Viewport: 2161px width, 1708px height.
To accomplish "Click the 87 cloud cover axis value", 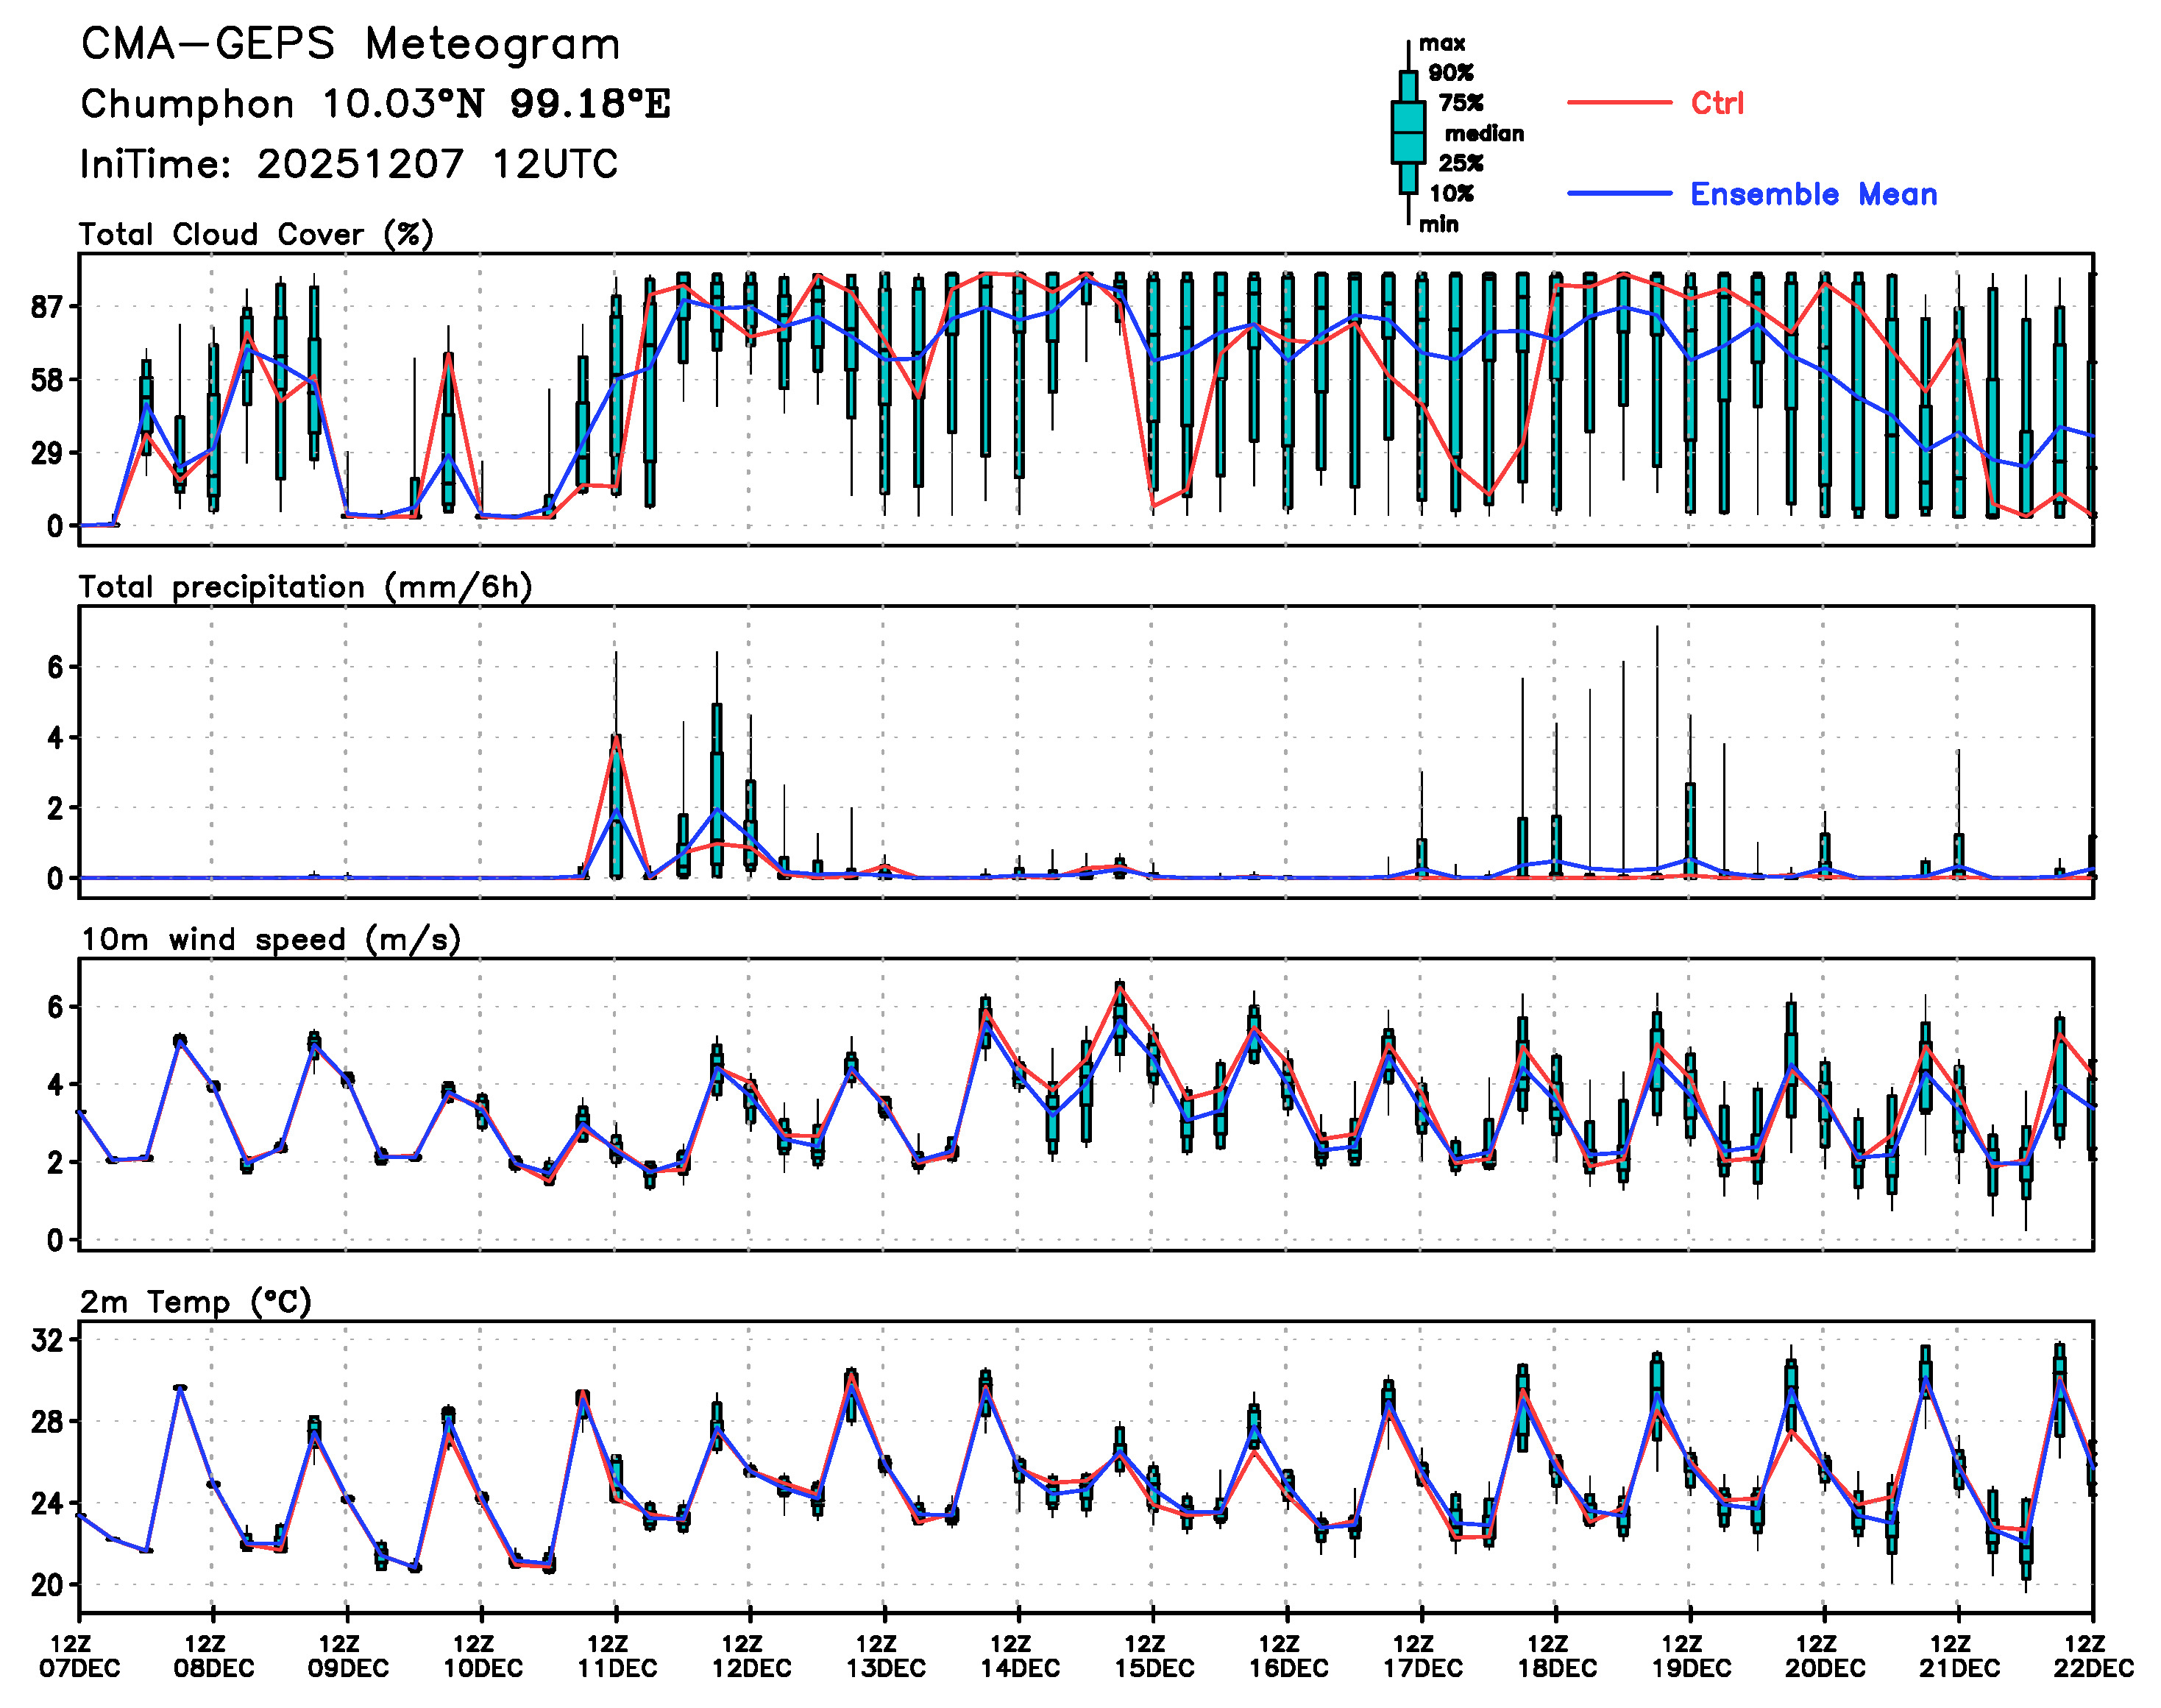I will (x=48, y=306).
